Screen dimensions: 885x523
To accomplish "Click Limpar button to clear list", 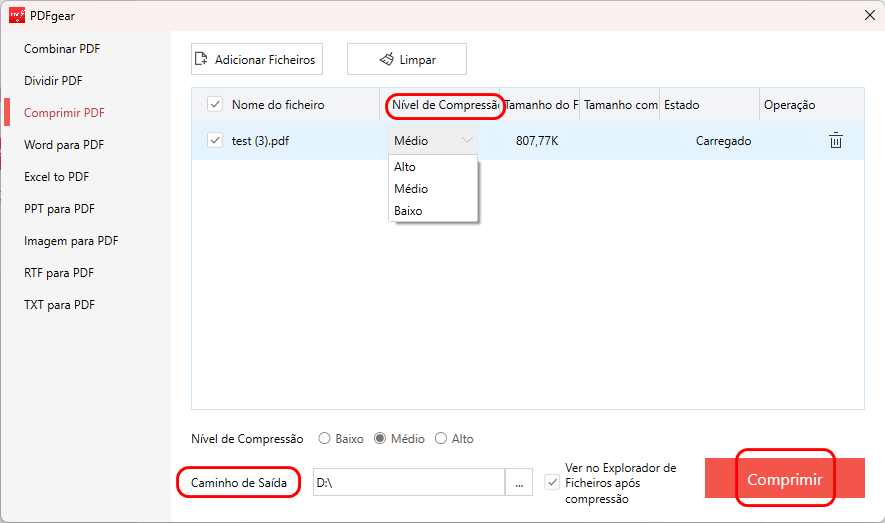I will [x=407, y=59].
